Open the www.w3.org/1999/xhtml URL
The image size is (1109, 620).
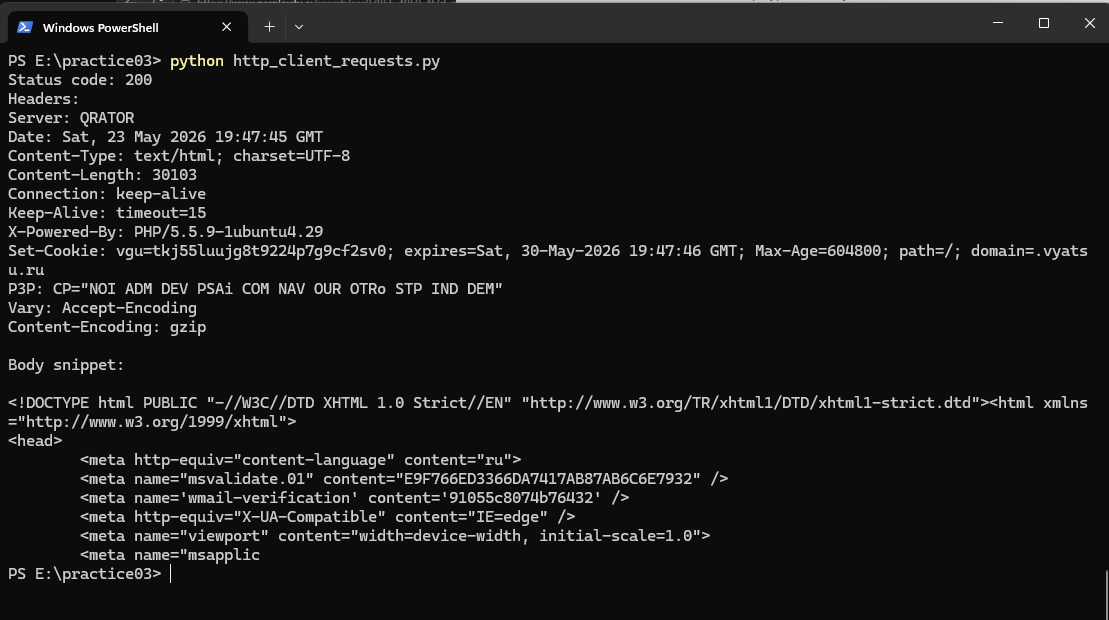click(156, 422)
